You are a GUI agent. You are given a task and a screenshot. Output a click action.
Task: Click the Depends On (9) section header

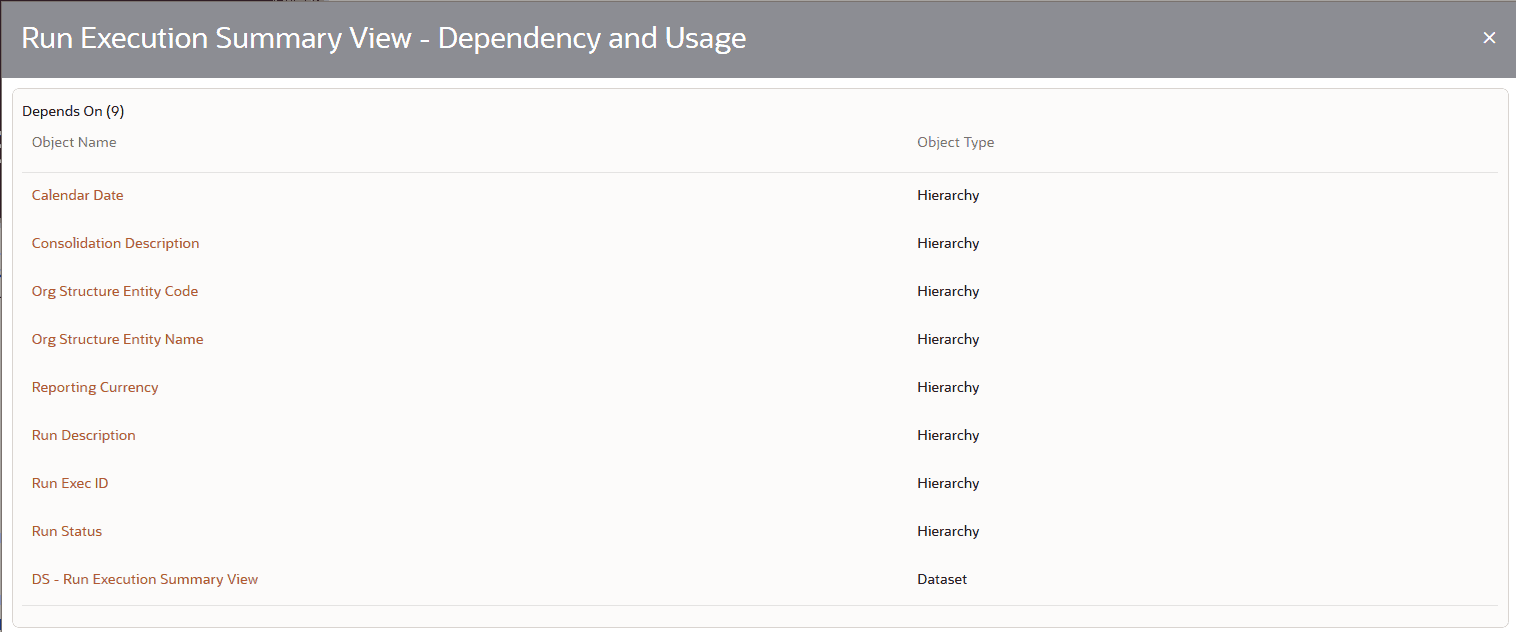click(x=73, y=110)
